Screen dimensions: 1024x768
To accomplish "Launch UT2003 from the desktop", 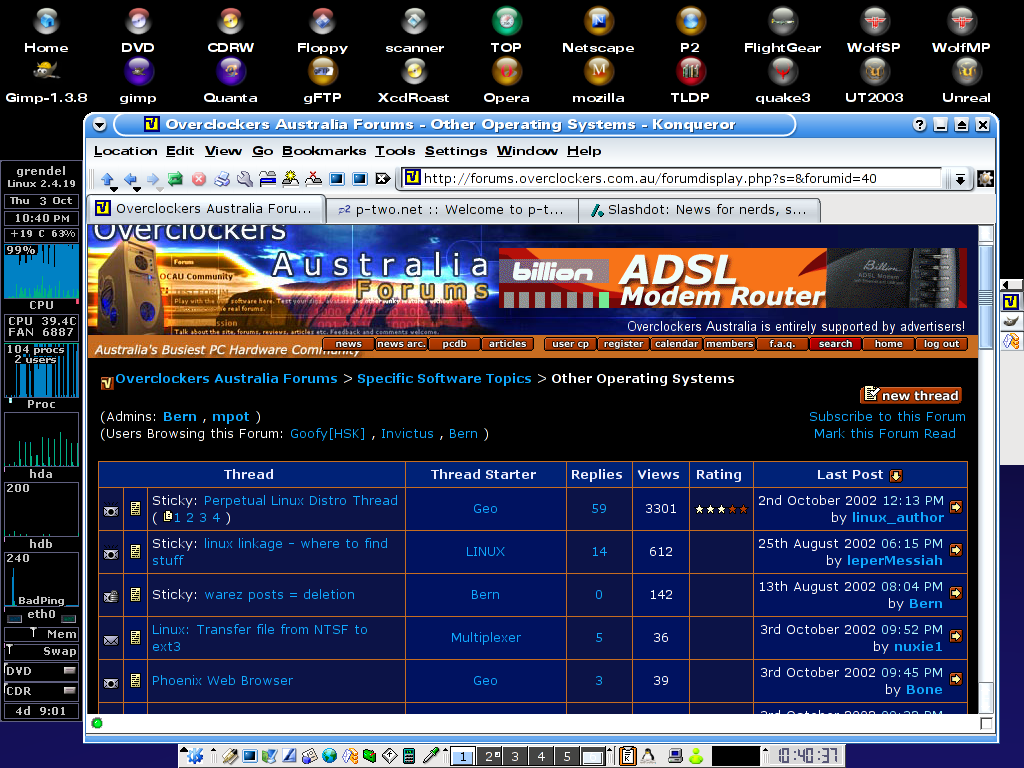I will [874, 81].
